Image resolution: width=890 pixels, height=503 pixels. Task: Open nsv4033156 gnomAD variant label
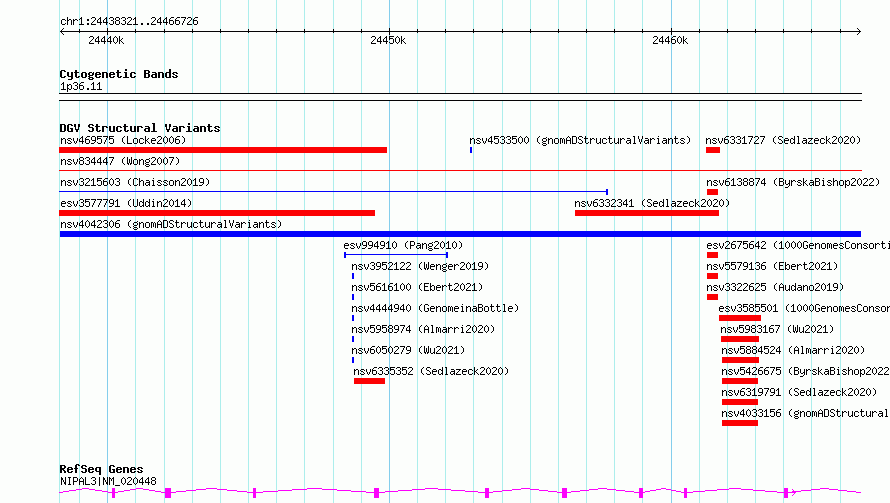(x=805, y=413)
